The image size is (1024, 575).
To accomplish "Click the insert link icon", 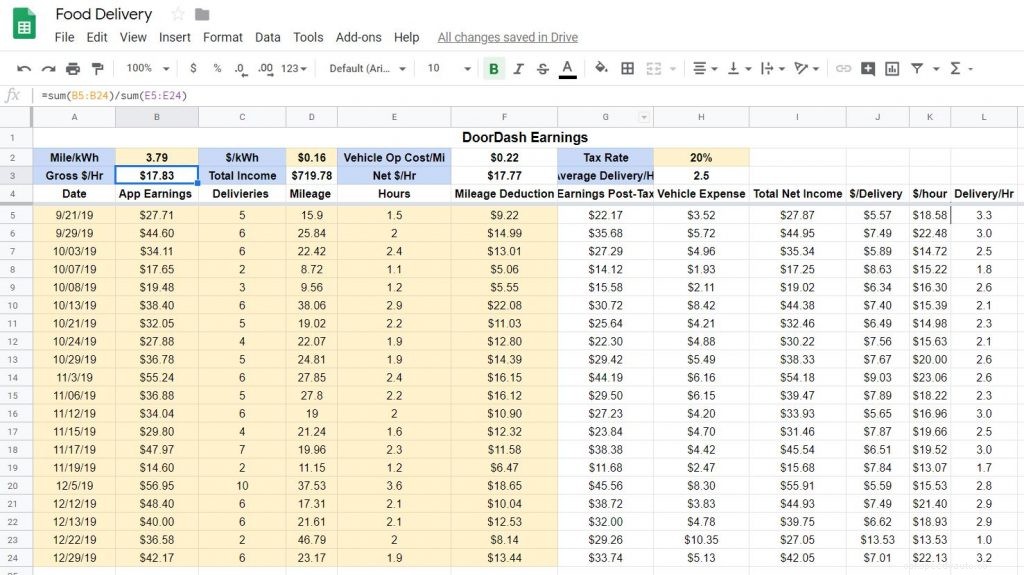I will 843,68.
